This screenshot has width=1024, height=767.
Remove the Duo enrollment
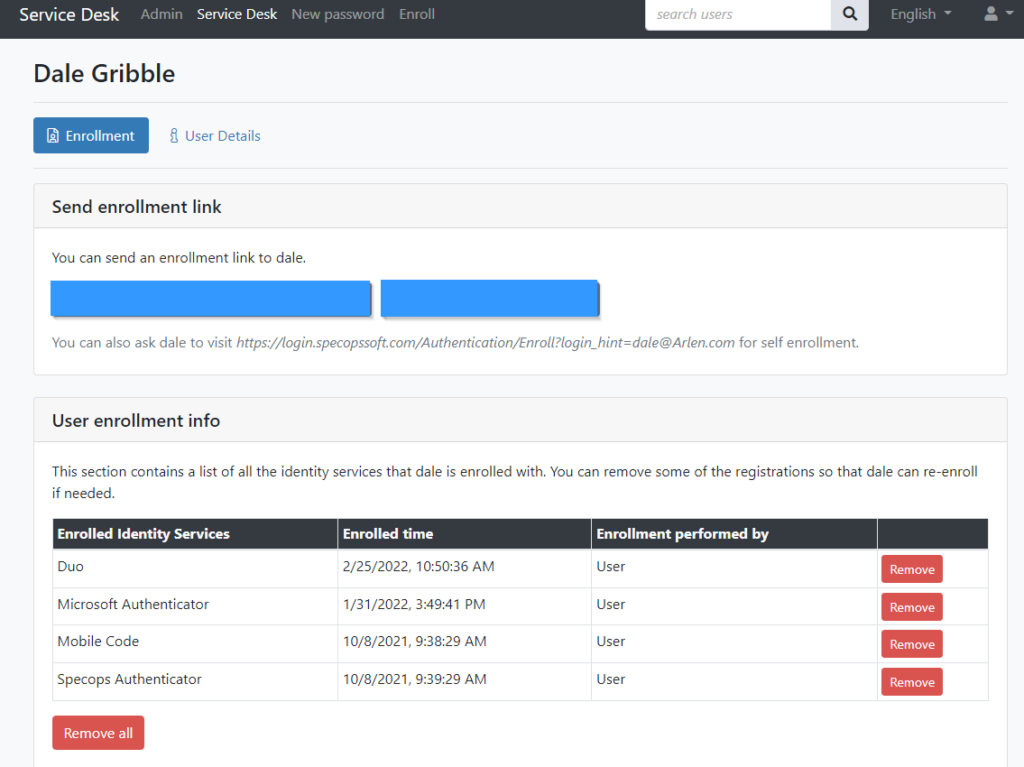(912, 569)
